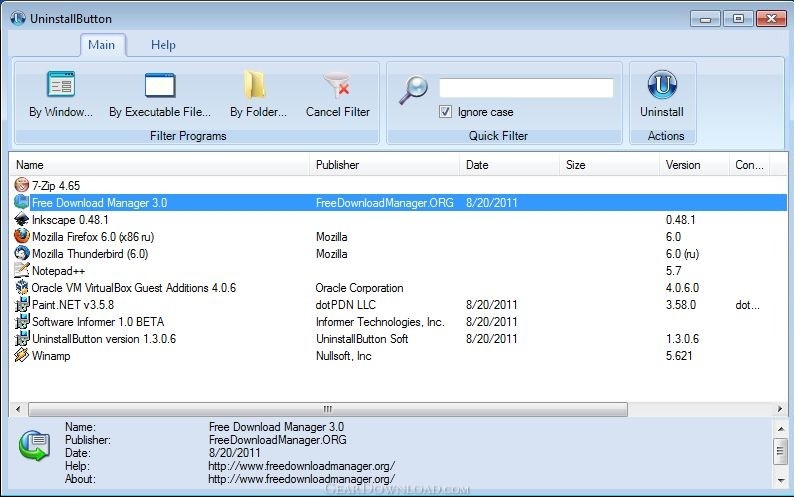Click the Notepad++ program icon
This screenshot has height=497, width=794.
tap(22, 270)
